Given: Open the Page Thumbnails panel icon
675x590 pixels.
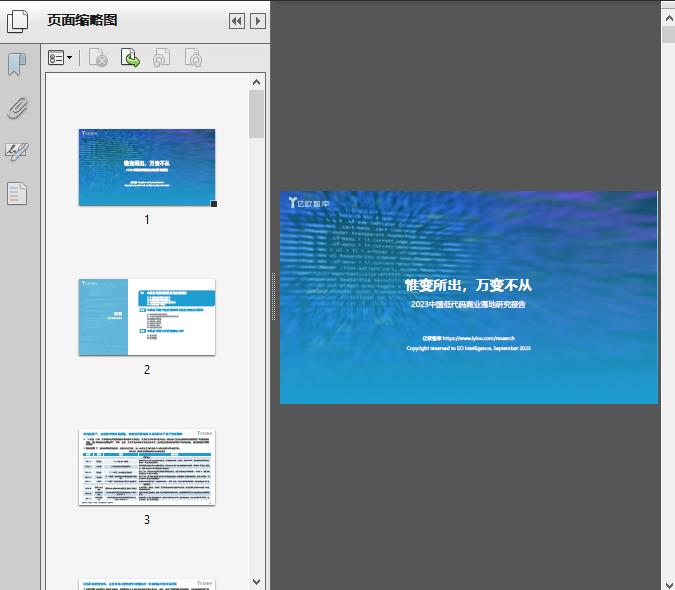Looking at the screenshot, I should 19,22.
